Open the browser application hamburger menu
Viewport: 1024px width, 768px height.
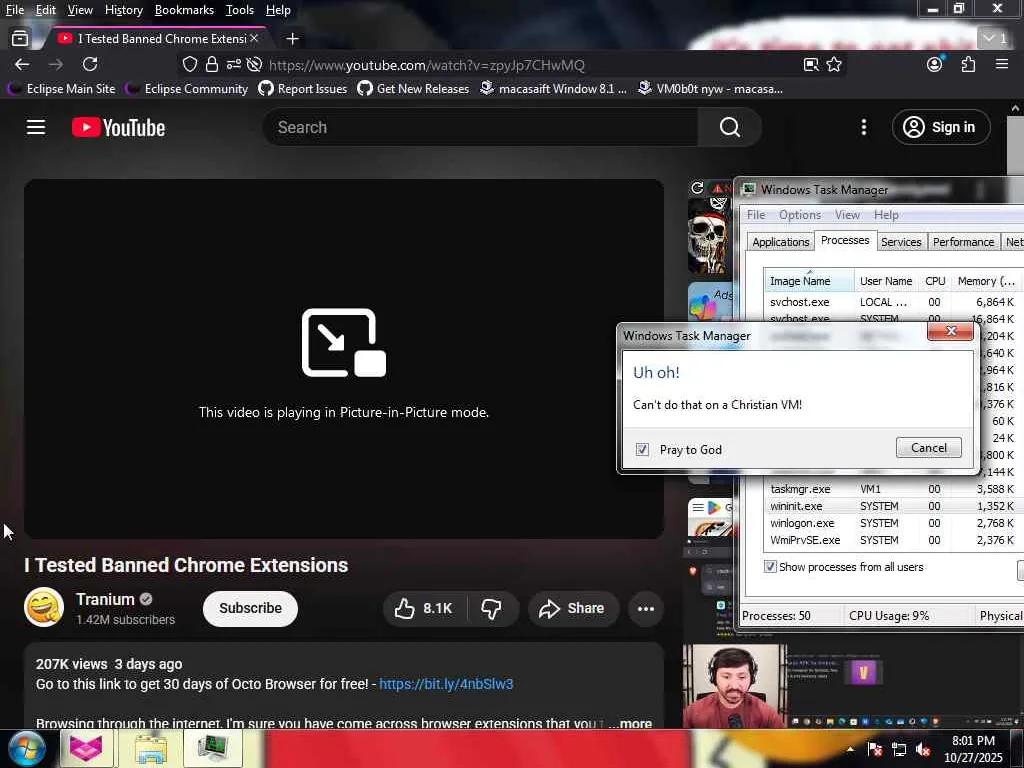click(1002, 64)
